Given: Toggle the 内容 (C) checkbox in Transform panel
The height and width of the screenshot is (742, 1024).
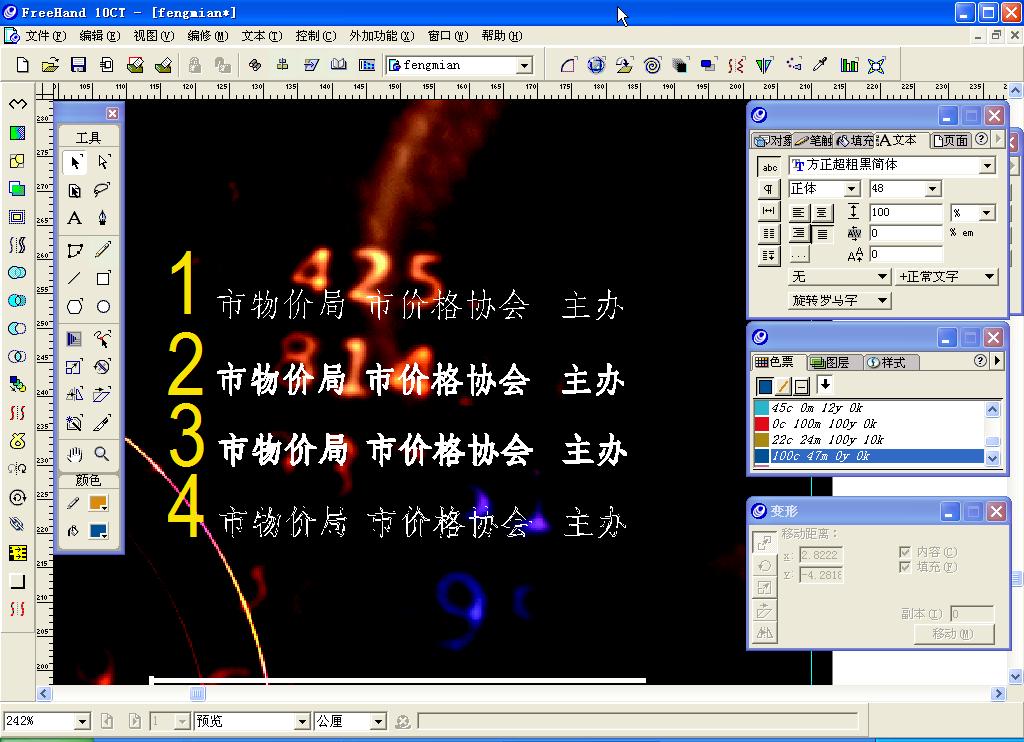Looking at the screenshot, I should point(904,552).
